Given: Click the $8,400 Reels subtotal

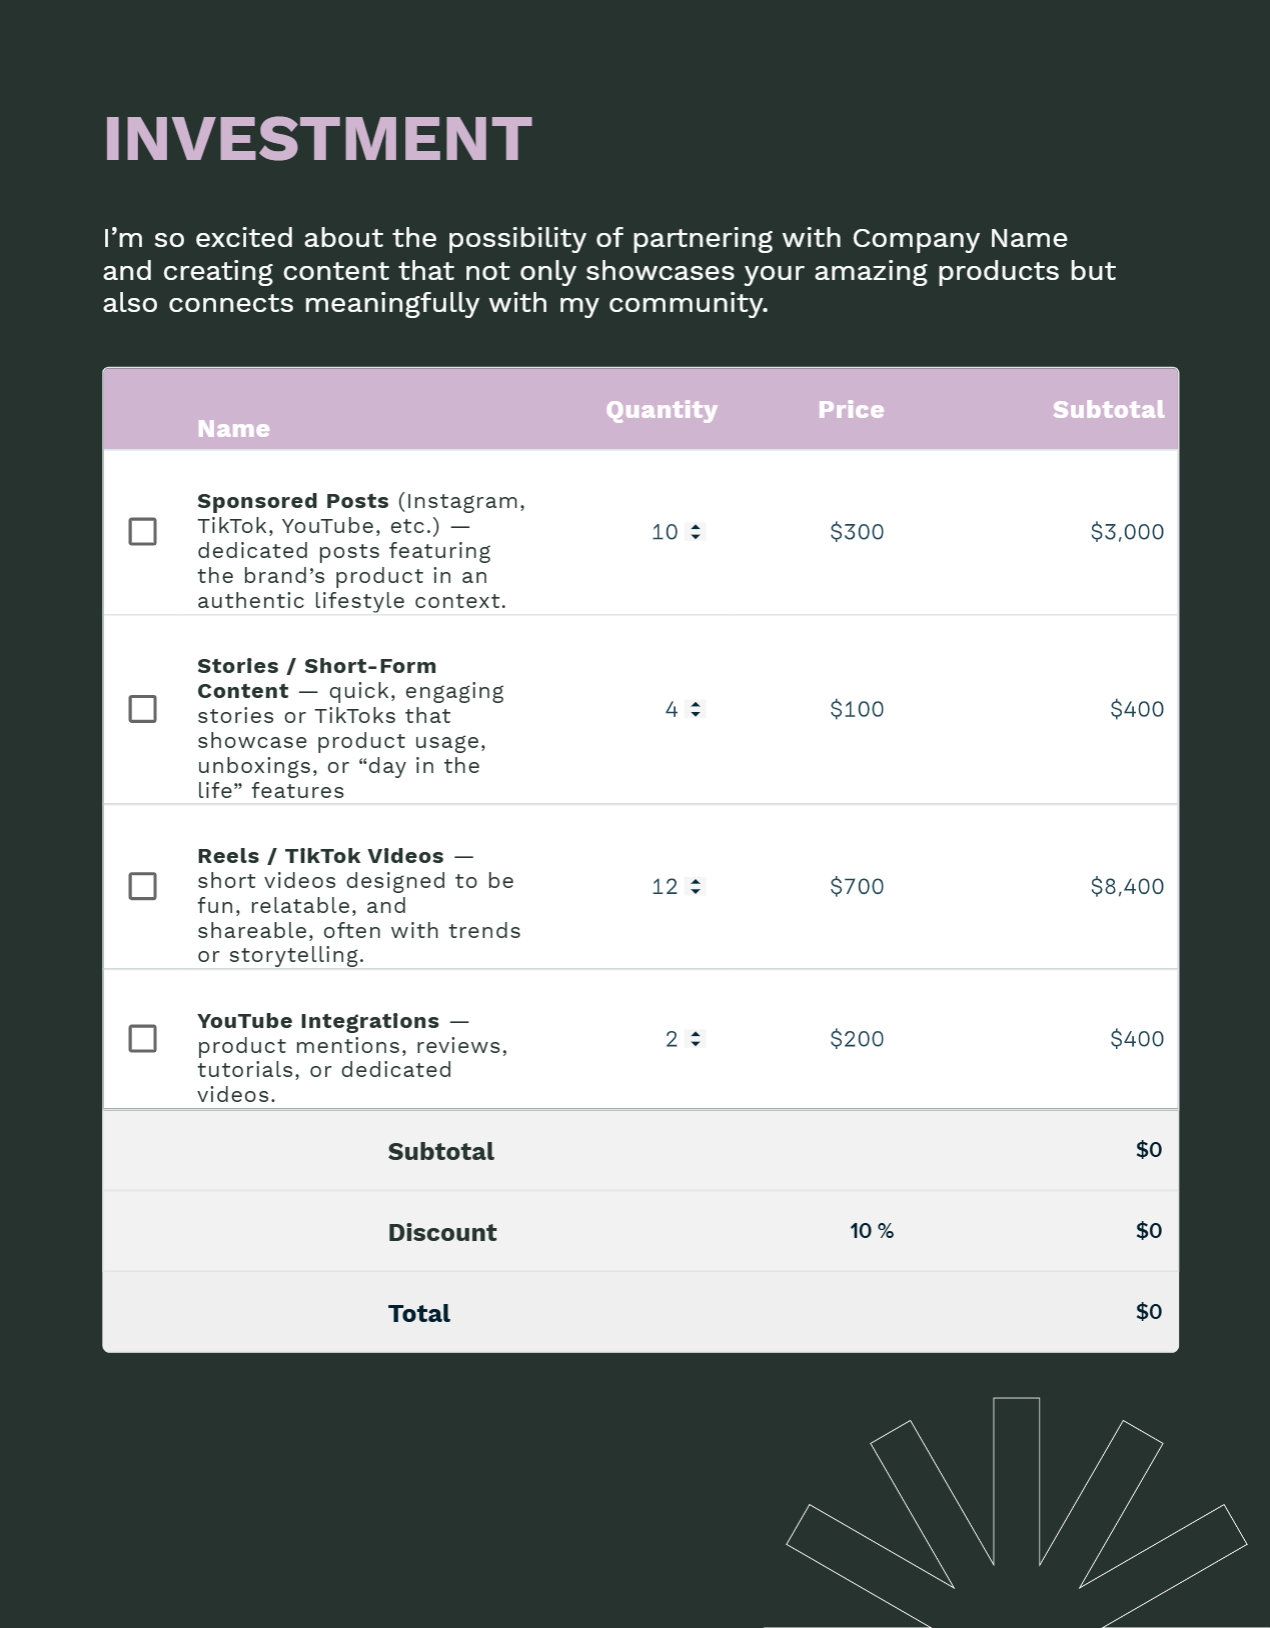Looking at the screenshot, I should click(1126, 886).
